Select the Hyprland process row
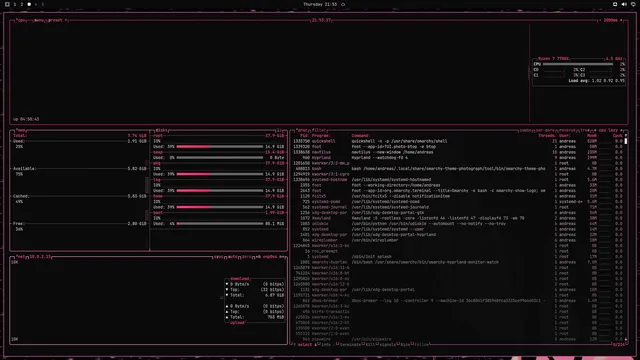 (458, 158)
